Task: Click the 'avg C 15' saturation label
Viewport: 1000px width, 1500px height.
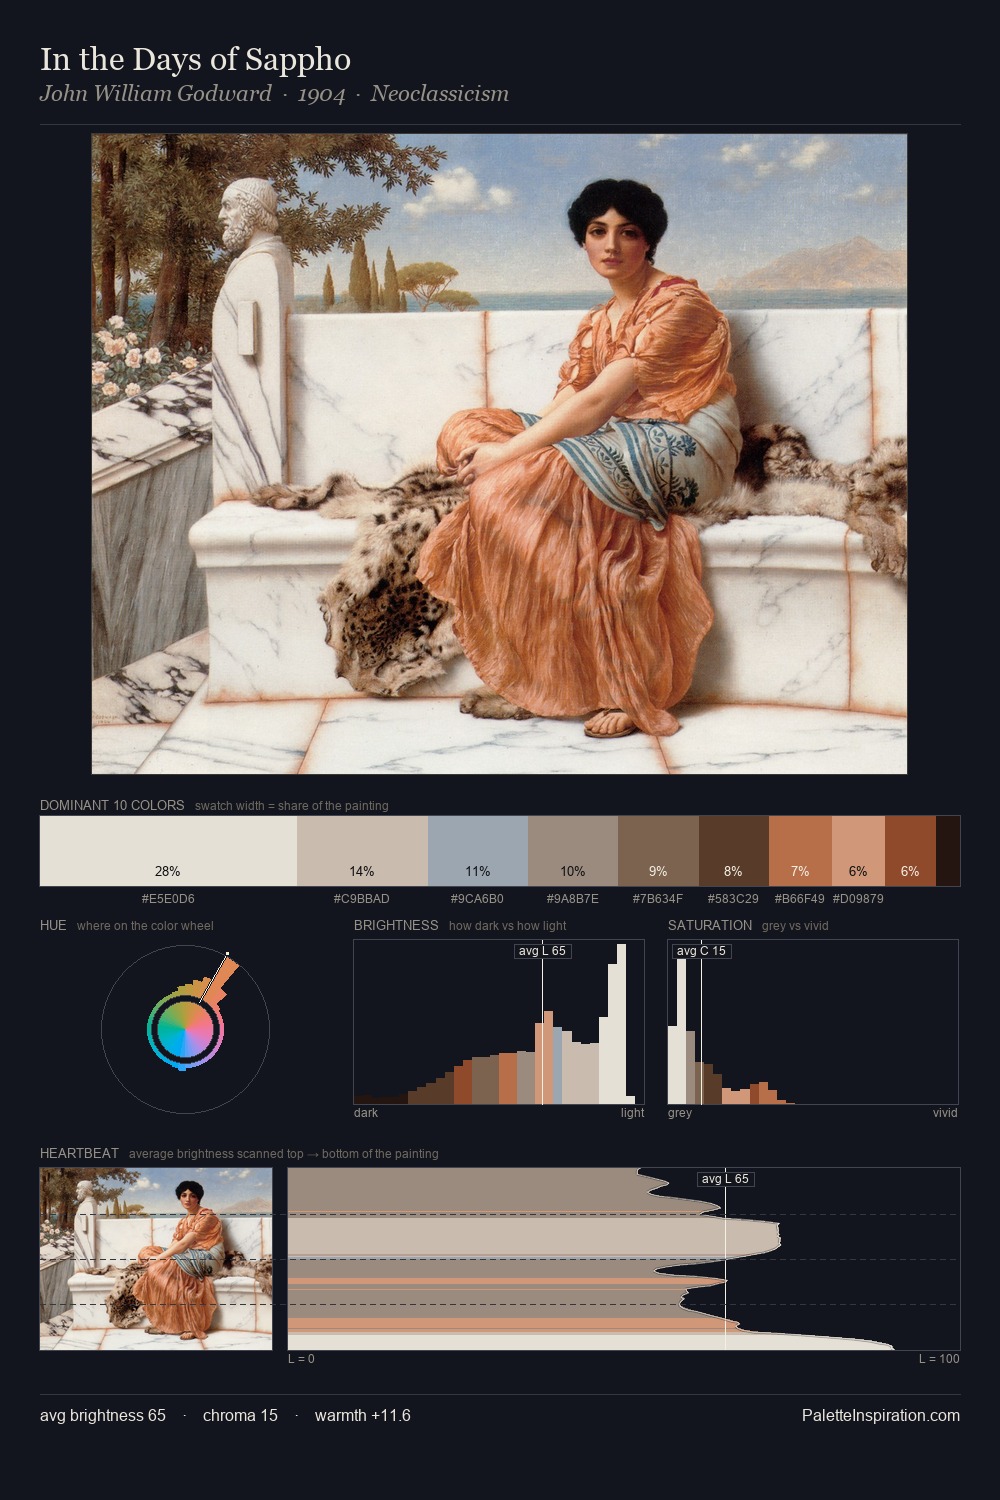Action: pos(701,951)
